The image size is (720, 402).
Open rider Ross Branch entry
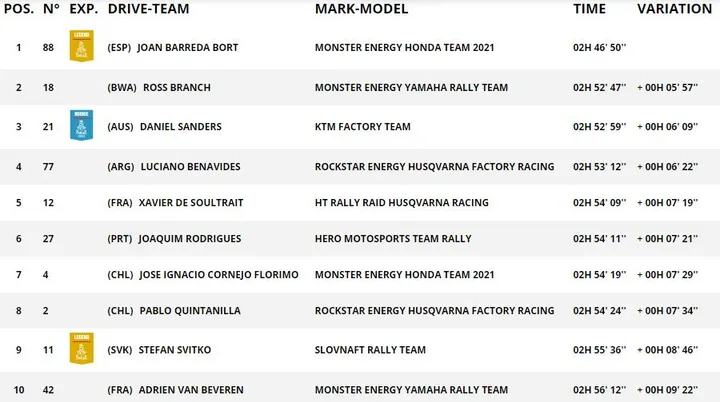click(177, 87)
